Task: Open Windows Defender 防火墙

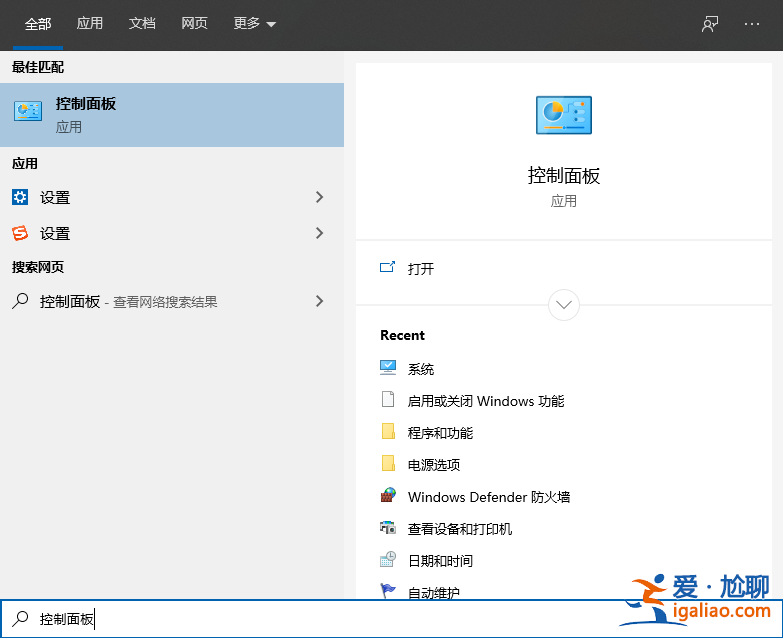Action: coord(489,497)
